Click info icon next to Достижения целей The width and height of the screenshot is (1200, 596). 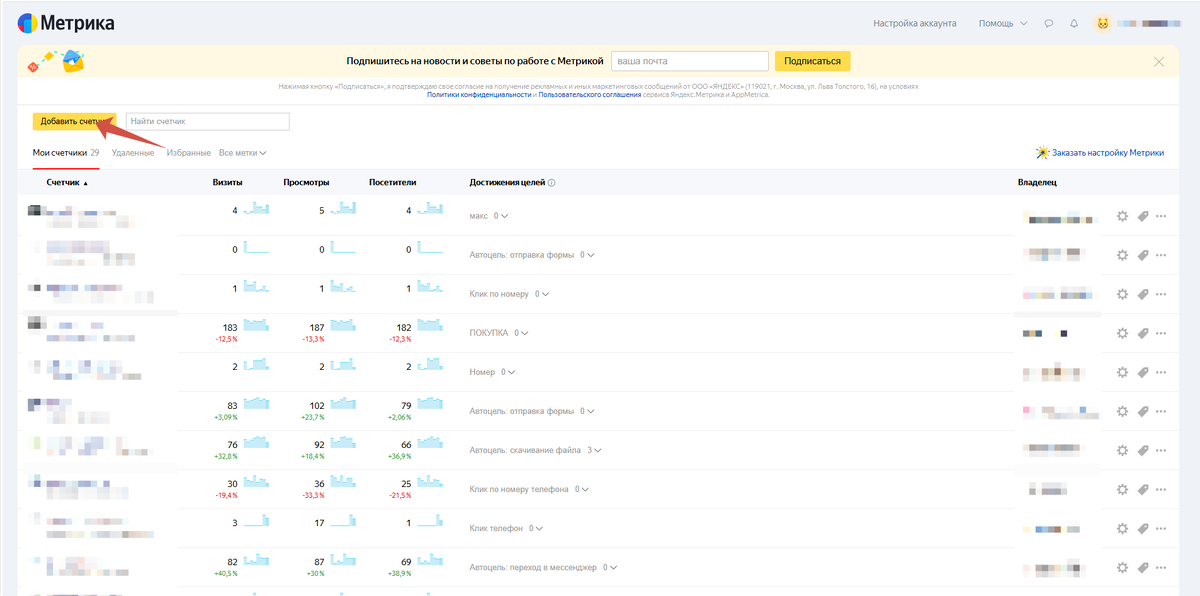coord(551,183)
